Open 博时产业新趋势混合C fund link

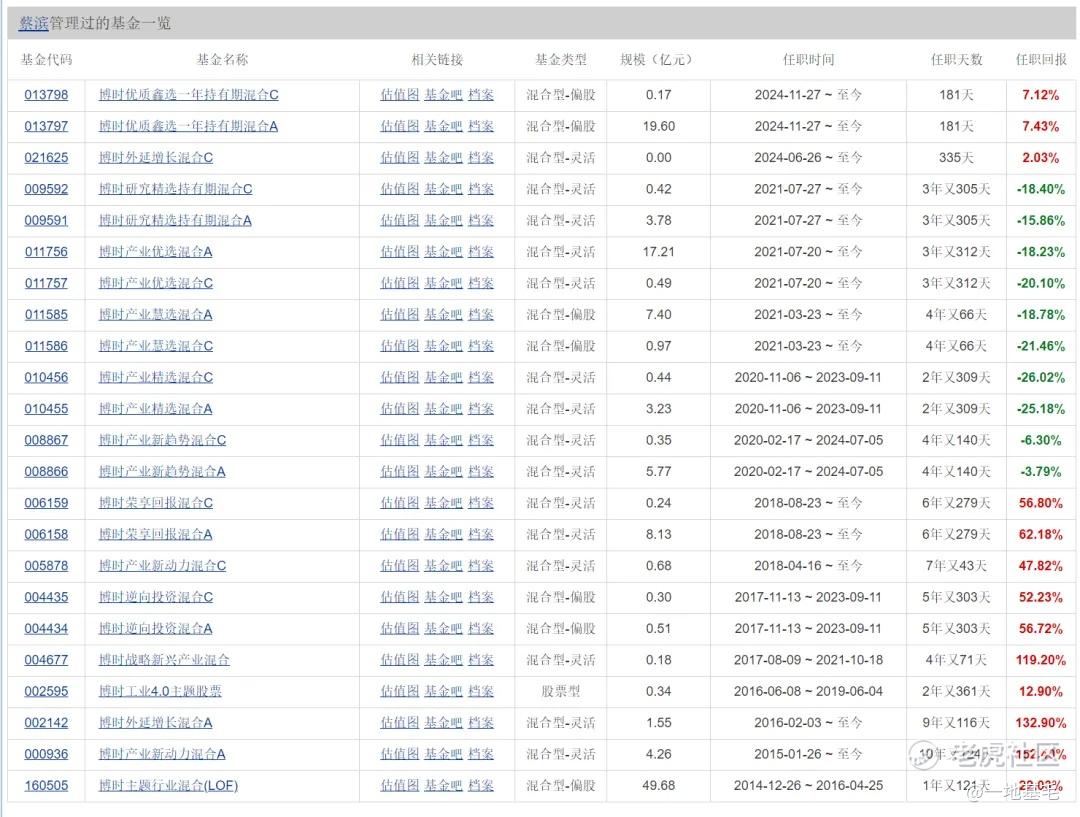pyautogui.click(x=163, y=440)
